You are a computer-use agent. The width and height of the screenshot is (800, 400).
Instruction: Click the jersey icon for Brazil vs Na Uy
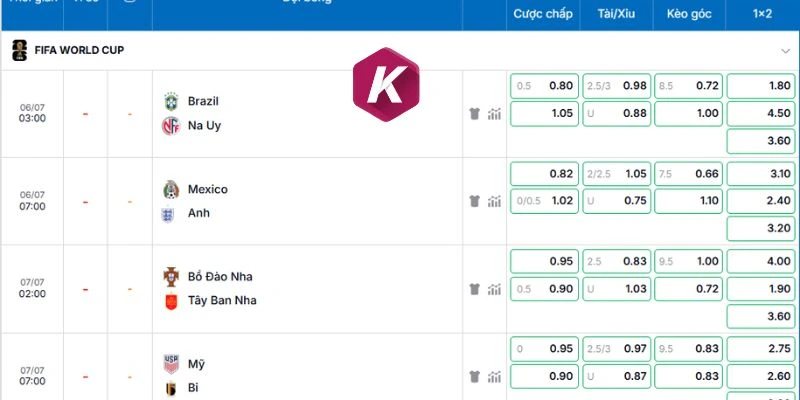tap(474, 114)
